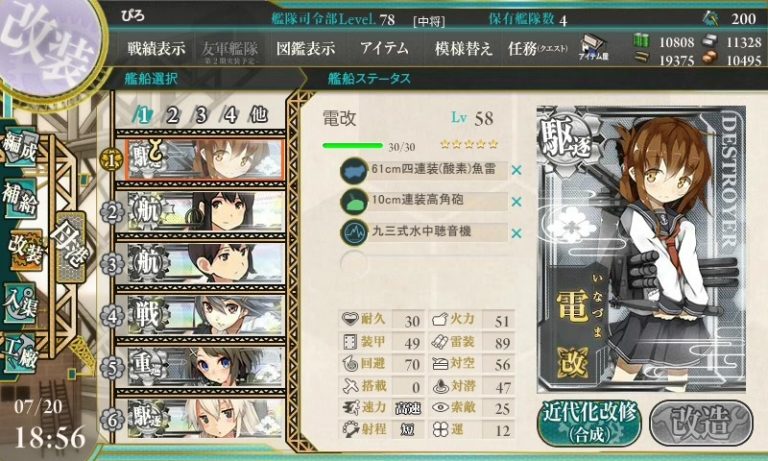Viewport: 768px width, 461px height.
Task: Click the 改造 remodel button
Action: tap(701, 423)
